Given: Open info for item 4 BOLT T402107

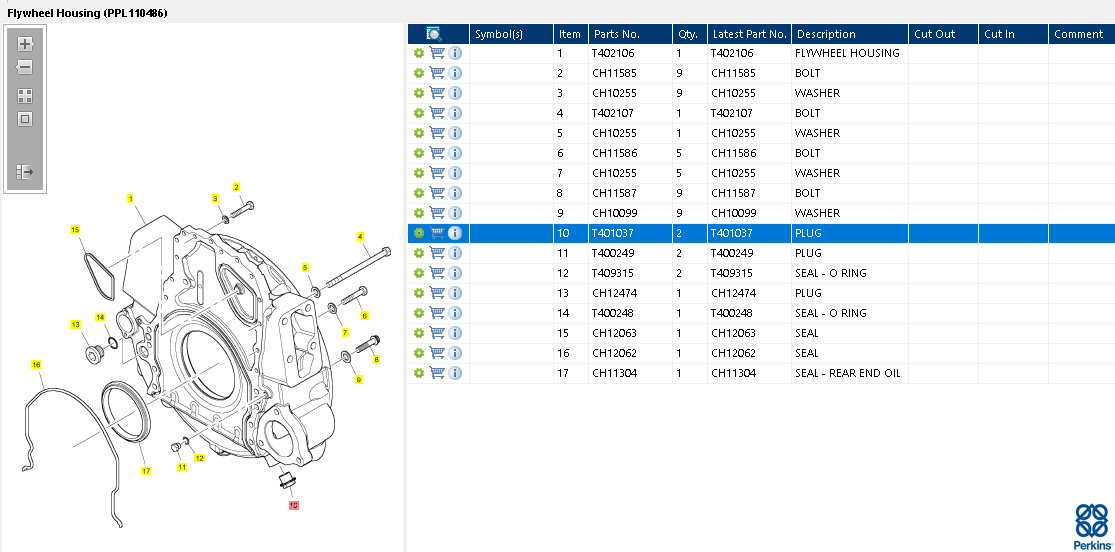Looking at the screenshot, I should coord(455,113).
